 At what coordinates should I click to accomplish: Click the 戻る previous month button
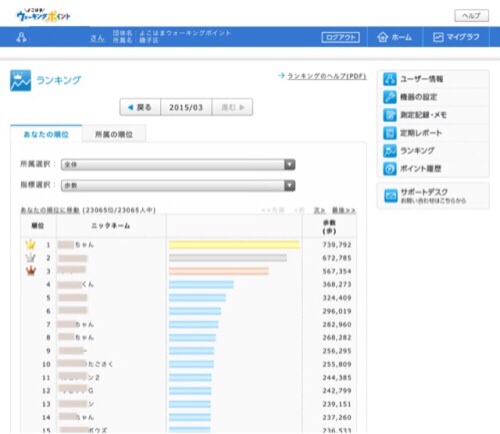[140, 107]
